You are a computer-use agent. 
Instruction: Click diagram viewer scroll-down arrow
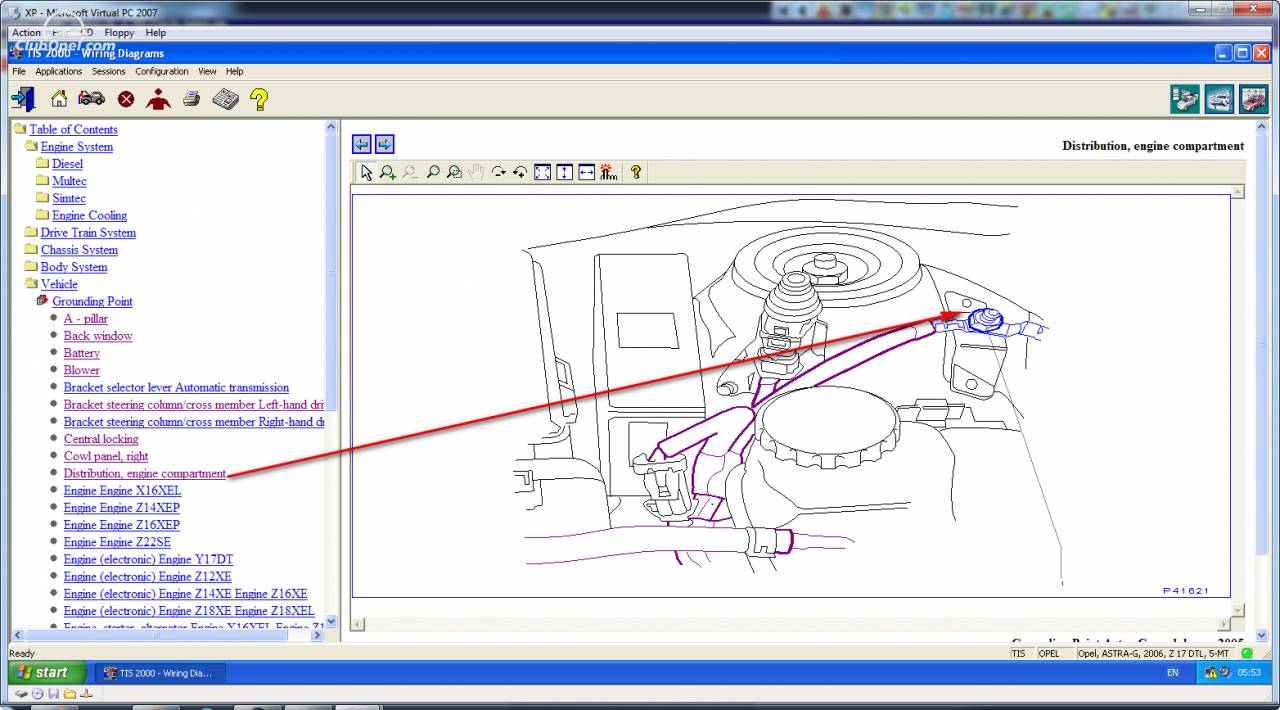(x=1238, y=610)
